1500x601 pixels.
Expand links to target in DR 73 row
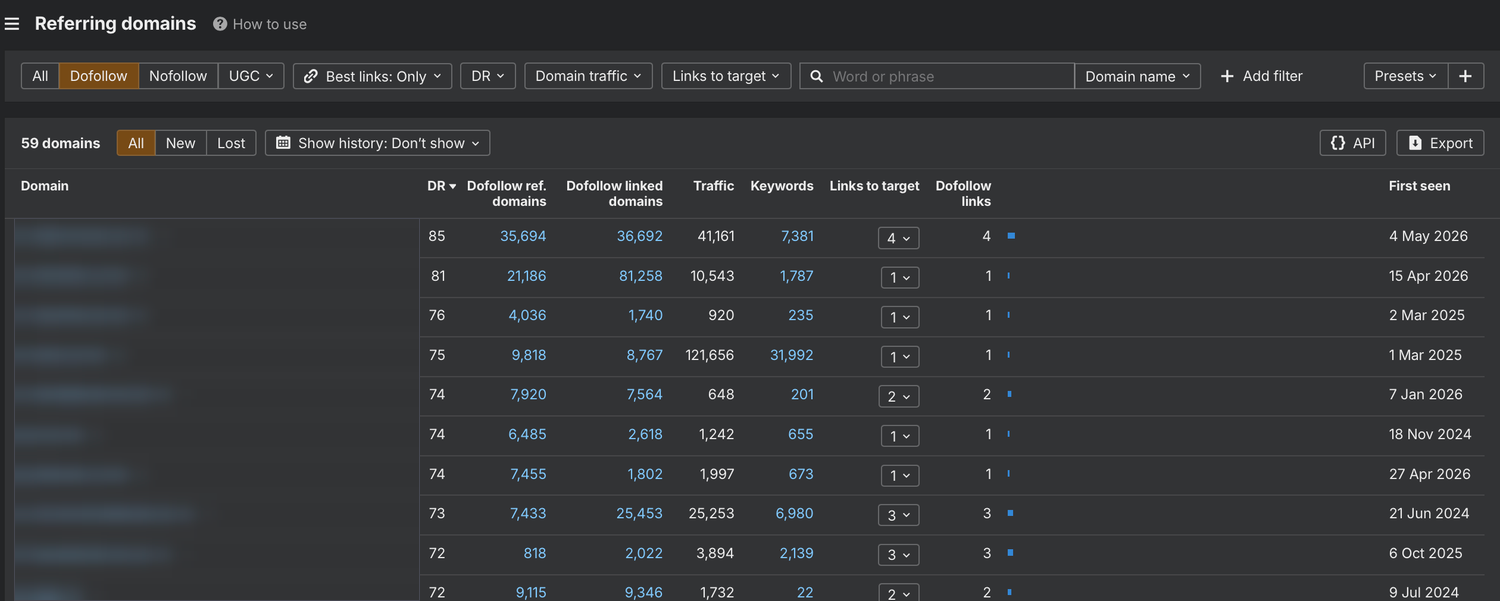tap(899, 515)
